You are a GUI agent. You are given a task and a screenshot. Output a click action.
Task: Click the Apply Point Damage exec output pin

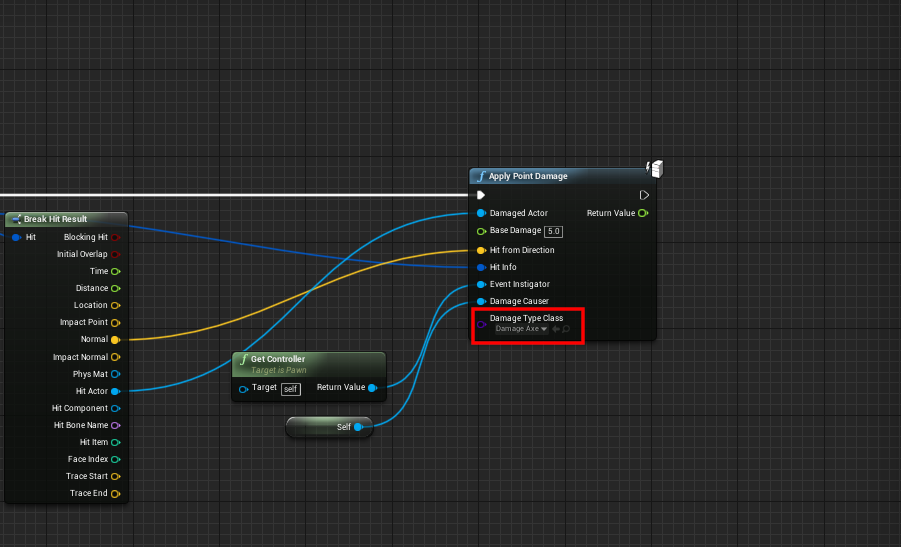click(x=644, y=195)
